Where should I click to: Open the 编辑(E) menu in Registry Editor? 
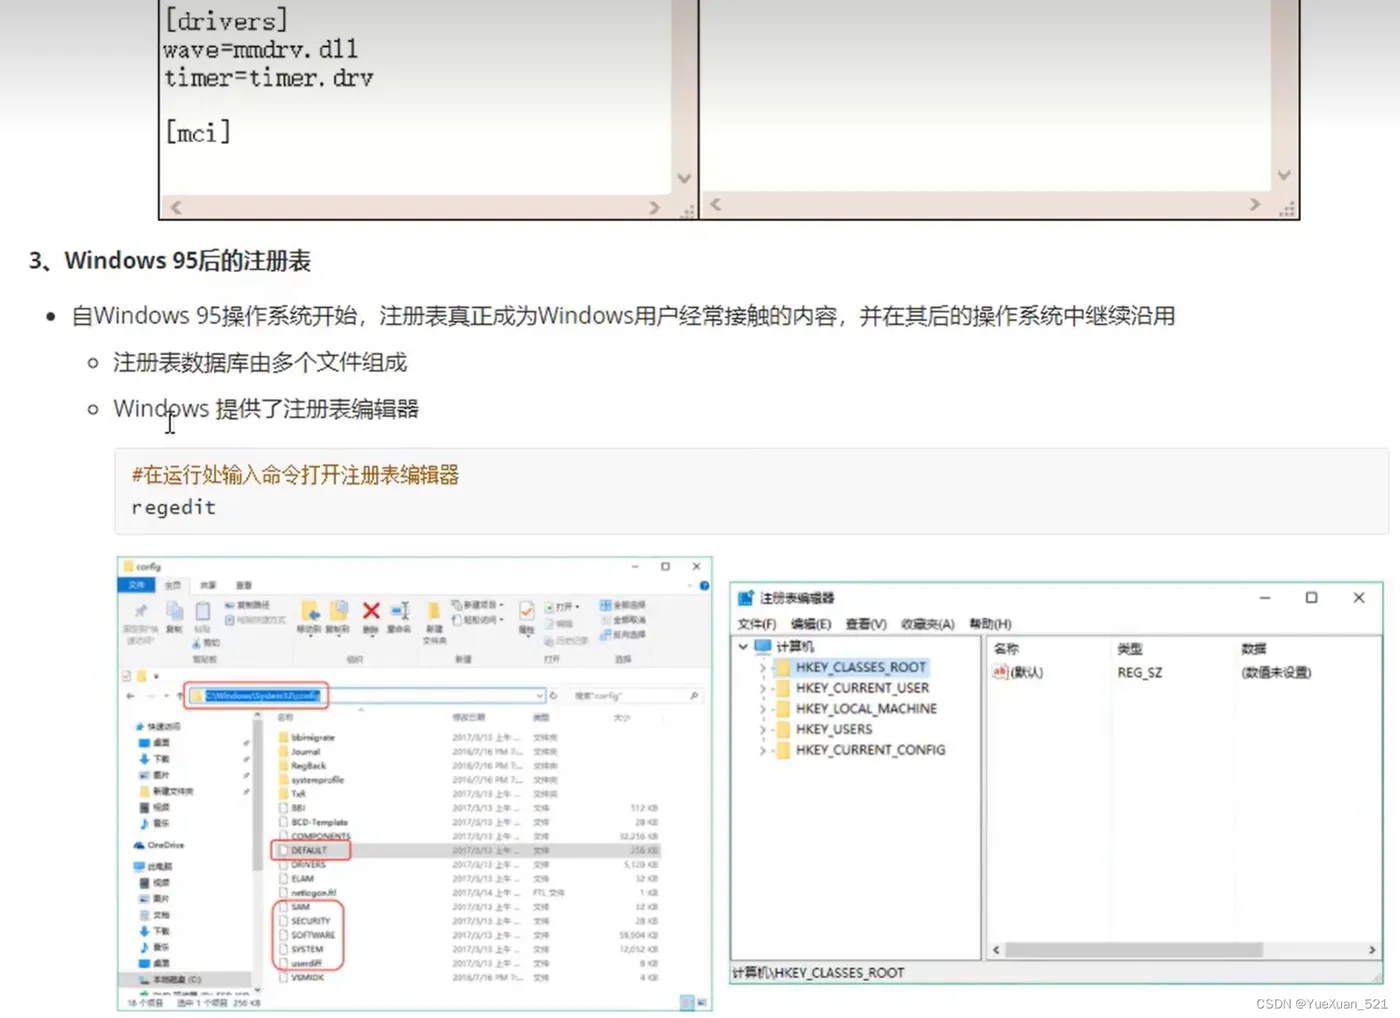coord(811,624)
